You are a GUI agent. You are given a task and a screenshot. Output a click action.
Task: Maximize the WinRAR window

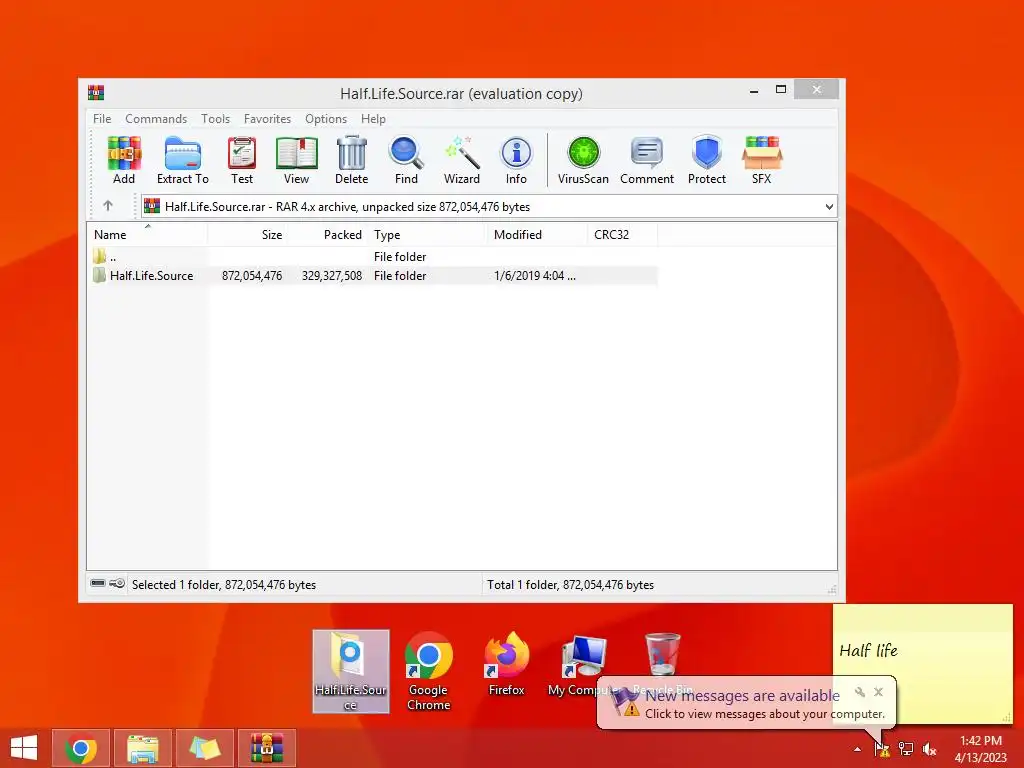click(780, 90)
